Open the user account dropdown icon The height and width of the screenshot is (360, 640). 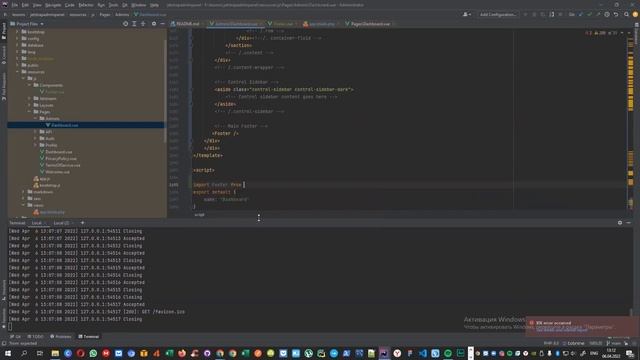467,14
